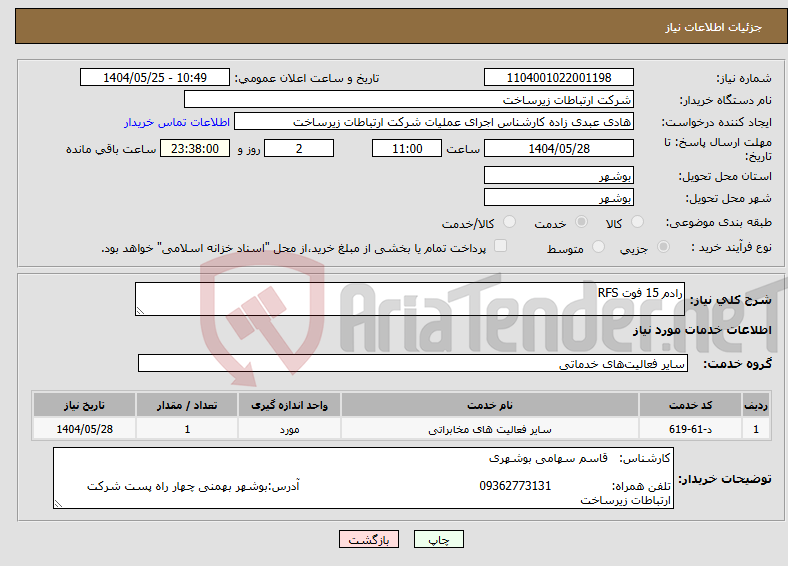Click the delivery province field بوشهر
788x566 pixels.
click(x=559, y=175)
